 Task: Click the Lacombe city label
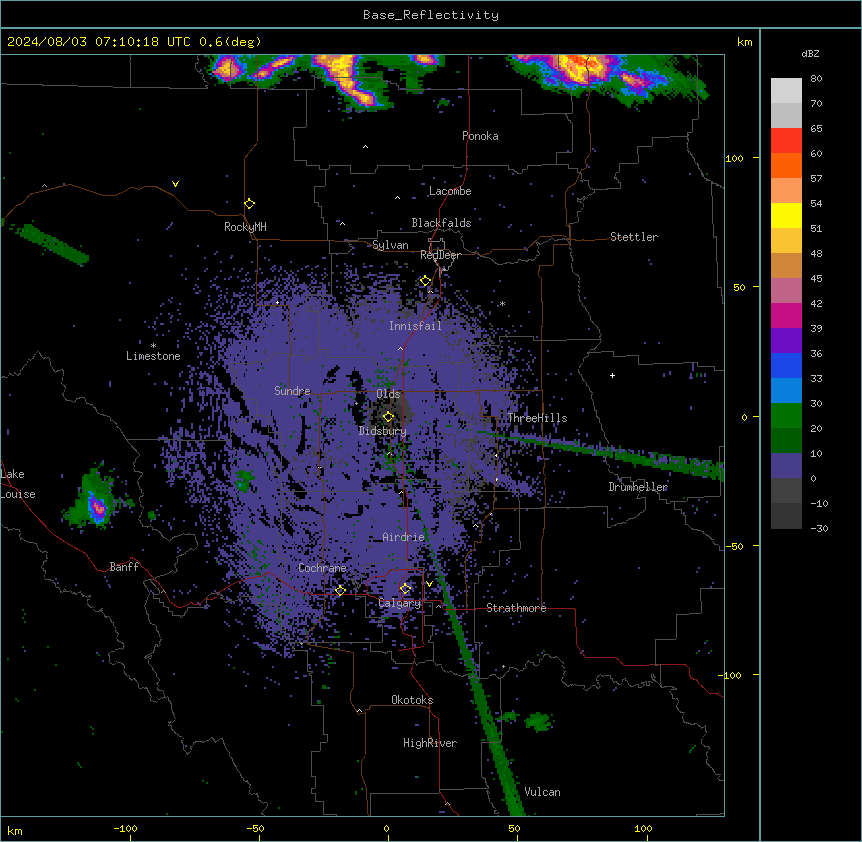pyautogui.click(x=450, y=191)
